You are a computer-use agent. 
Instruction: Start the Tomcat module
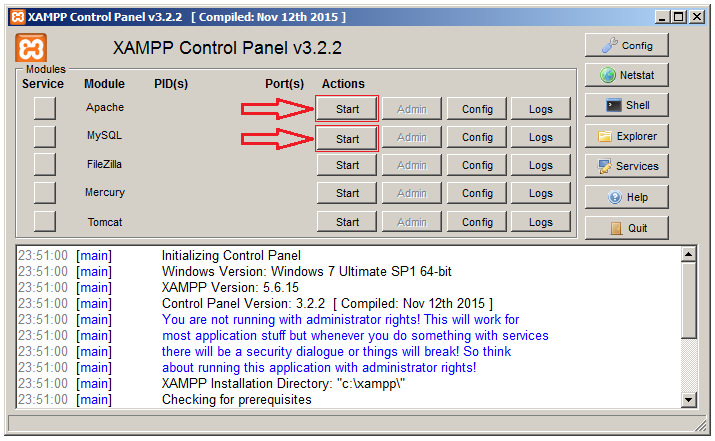coord(347,222)
